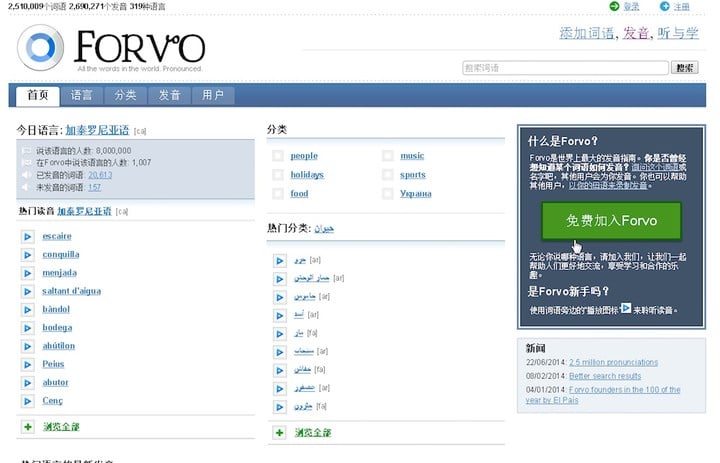
Task: Play pronunciation of conquilla
Action: point(28,255)
